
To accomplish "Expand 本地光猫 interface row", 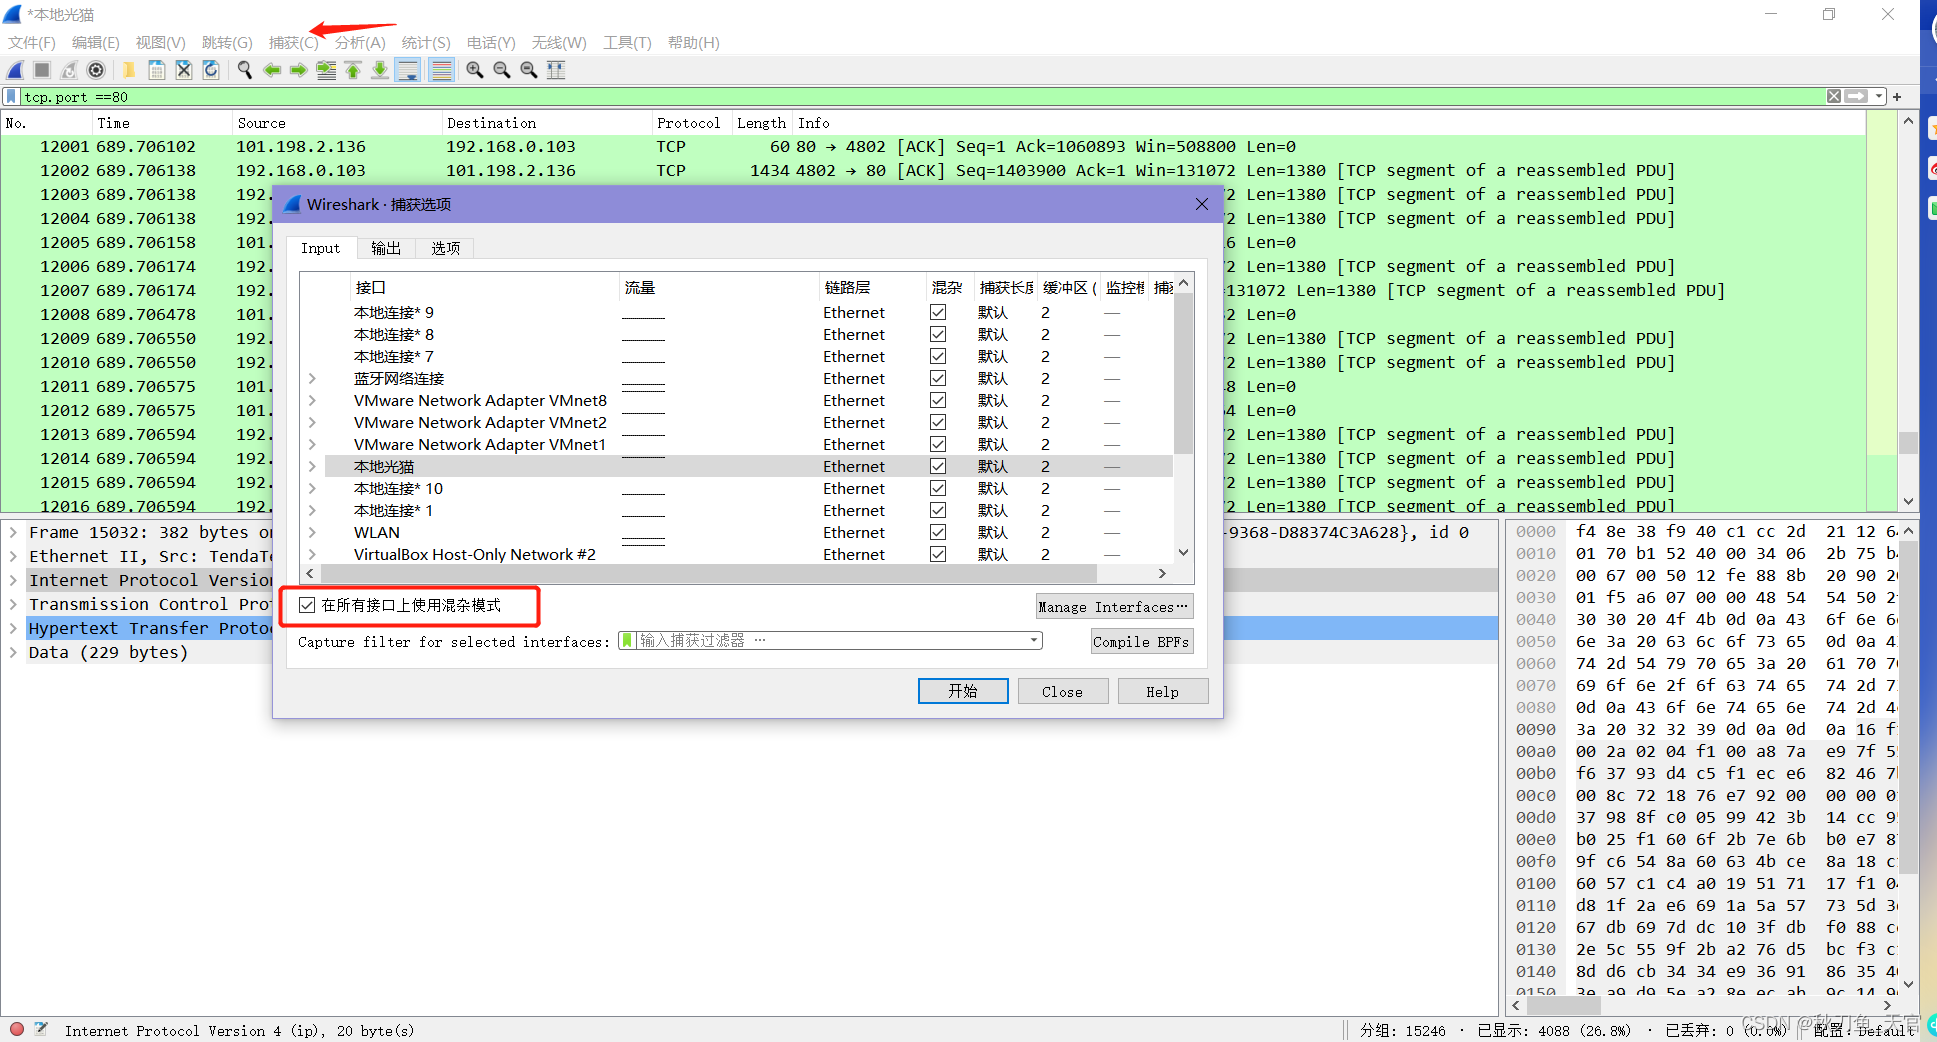I will point(312,466).
